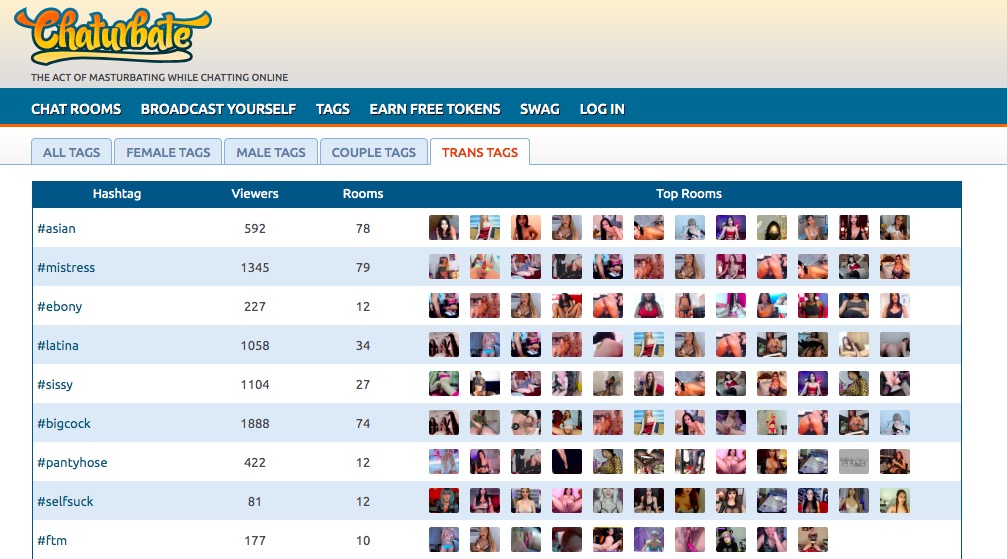Go to the Broadcast Yourself page

tap(218, 109)
